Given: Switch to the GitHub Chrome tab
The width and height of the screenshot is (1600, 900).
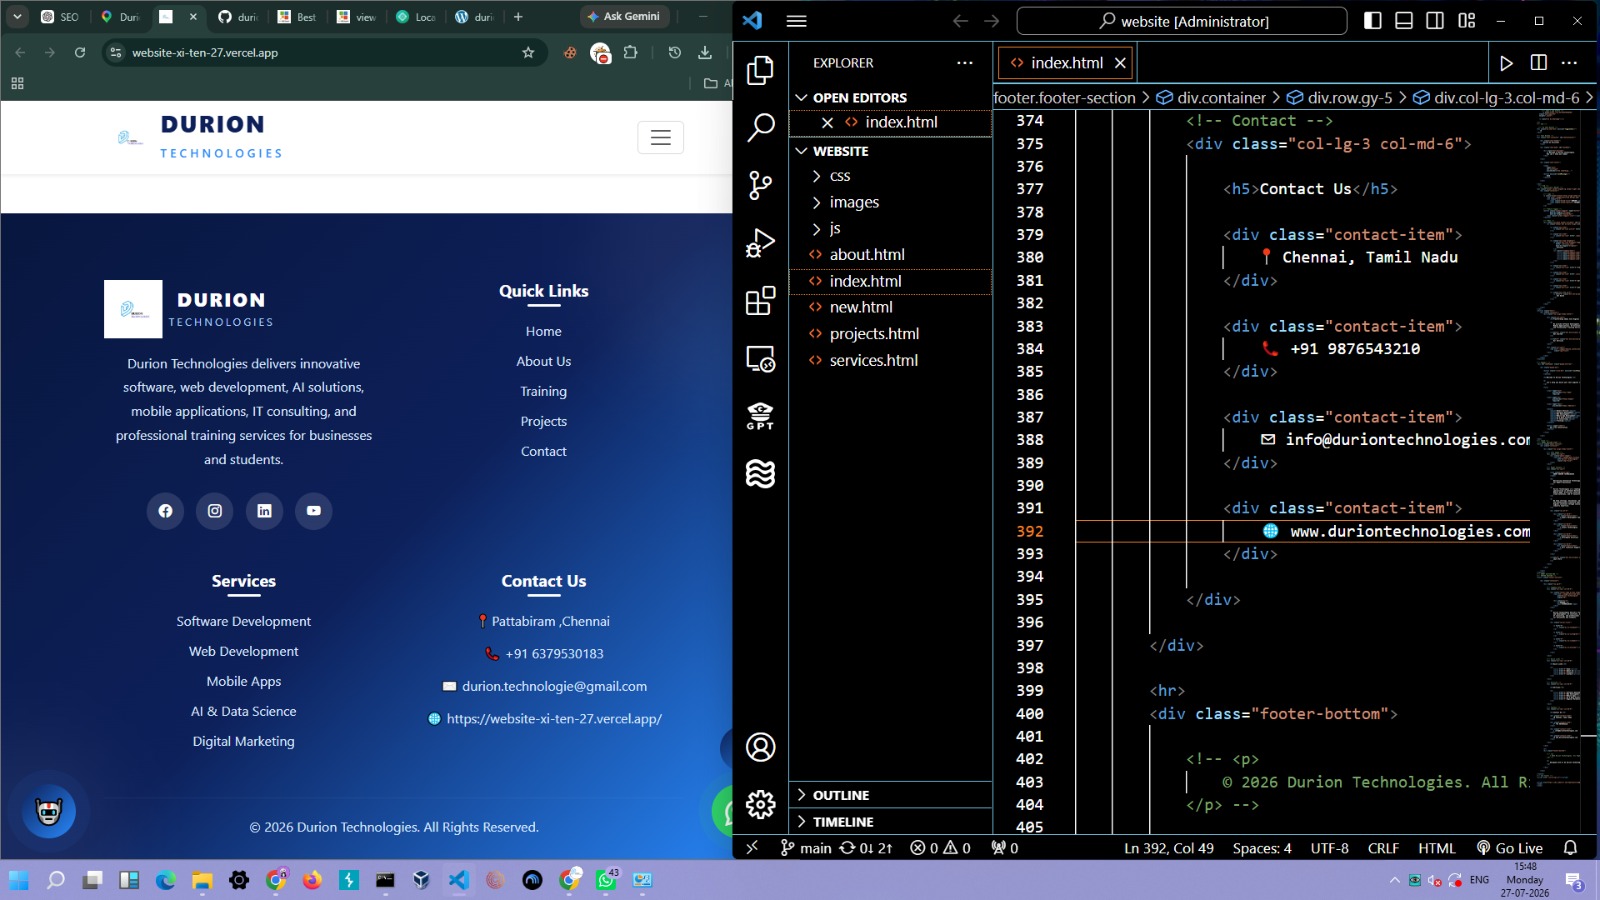Looking at the screenshot, I should point(238,17).
